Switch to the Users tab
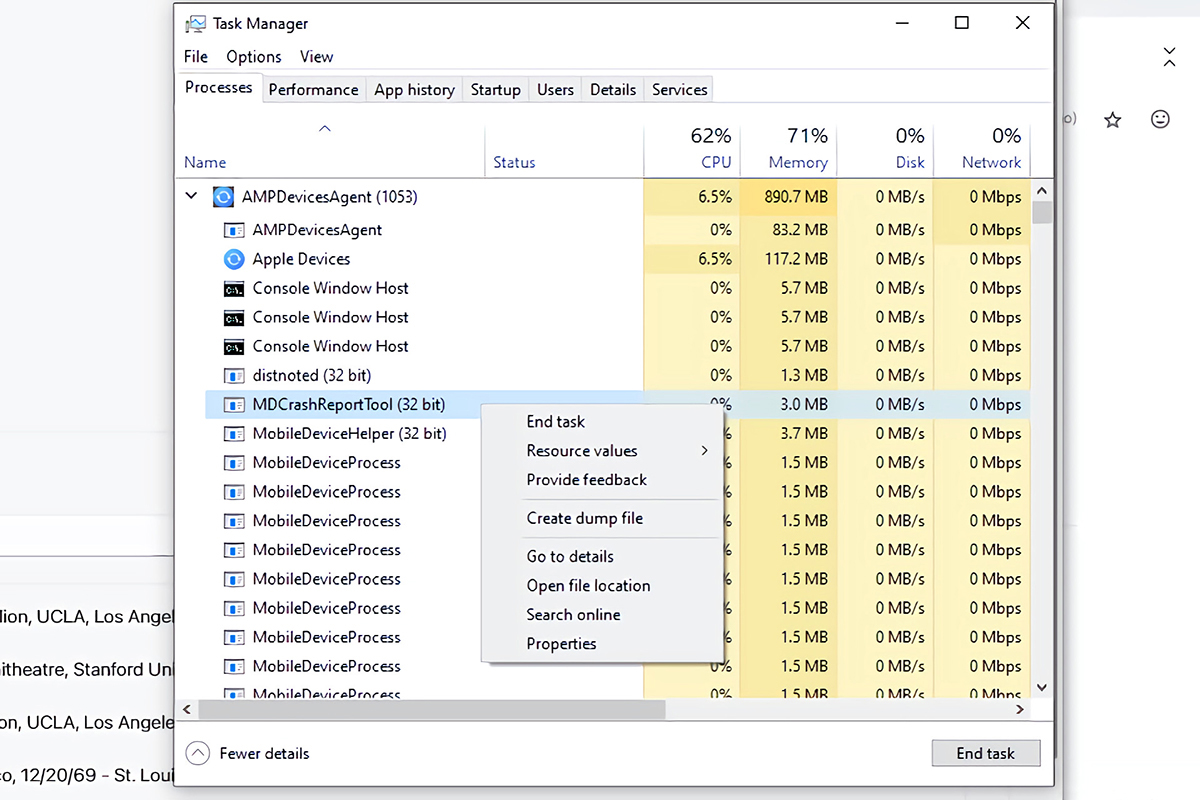 [555, 89]
